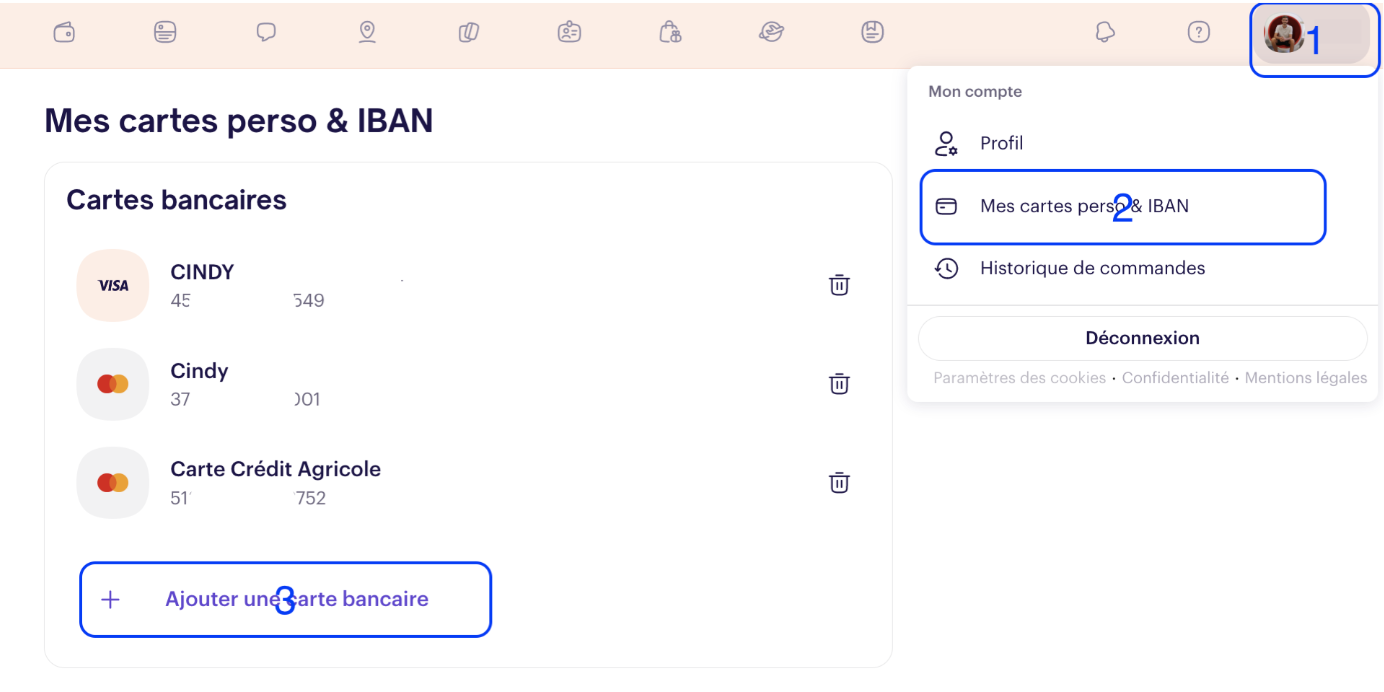Delete the Cindy Mastercard
This screenshot has width=1384, height=692.
tap(839, 384)
